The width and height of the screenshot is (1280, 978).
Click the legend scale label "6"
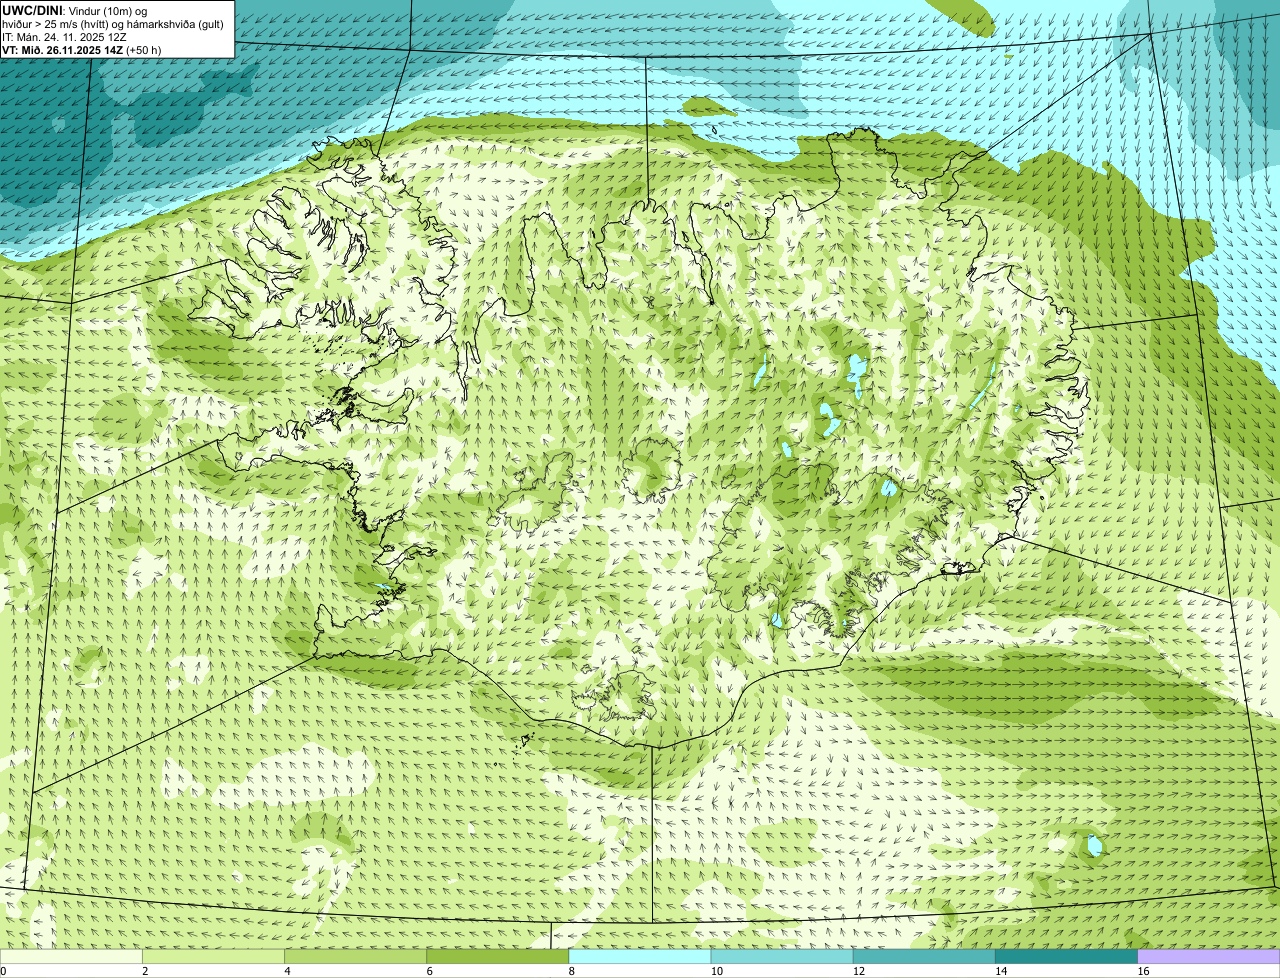[430, 971]
